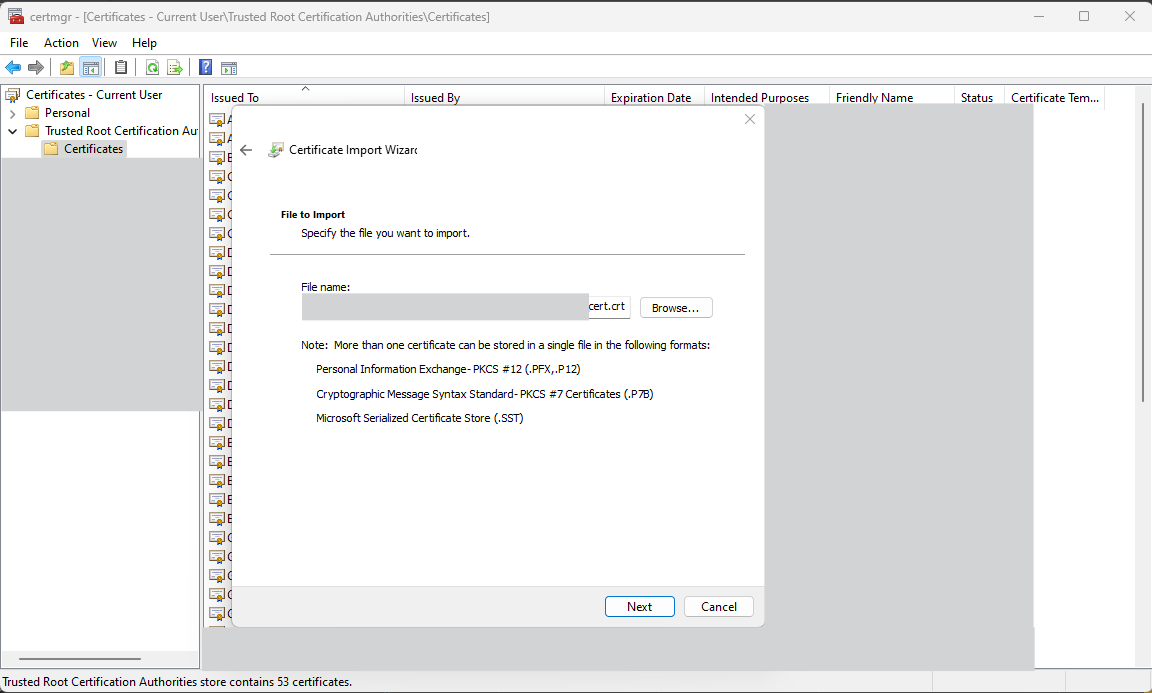Viewport: 1152px width, 693px height.
Task: Cancel the certificate import wizard
Action: [719, 606]
